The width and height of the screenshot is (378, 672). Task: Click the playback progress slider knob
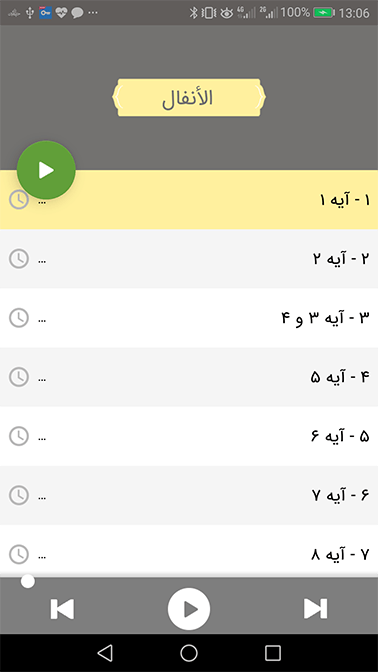(28, 582)
